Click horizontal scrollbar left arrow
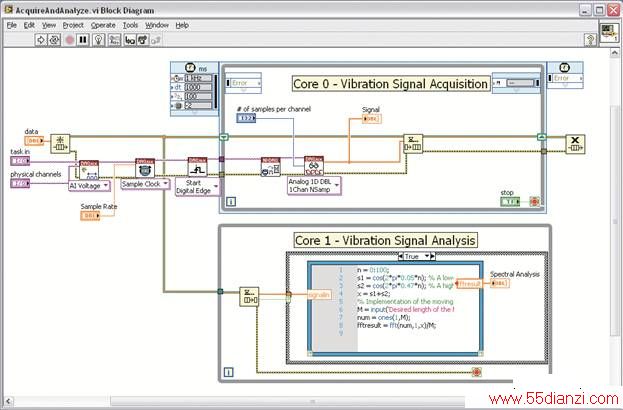The width and height of the screenshot is (623, 410). [x=8, y=402]
